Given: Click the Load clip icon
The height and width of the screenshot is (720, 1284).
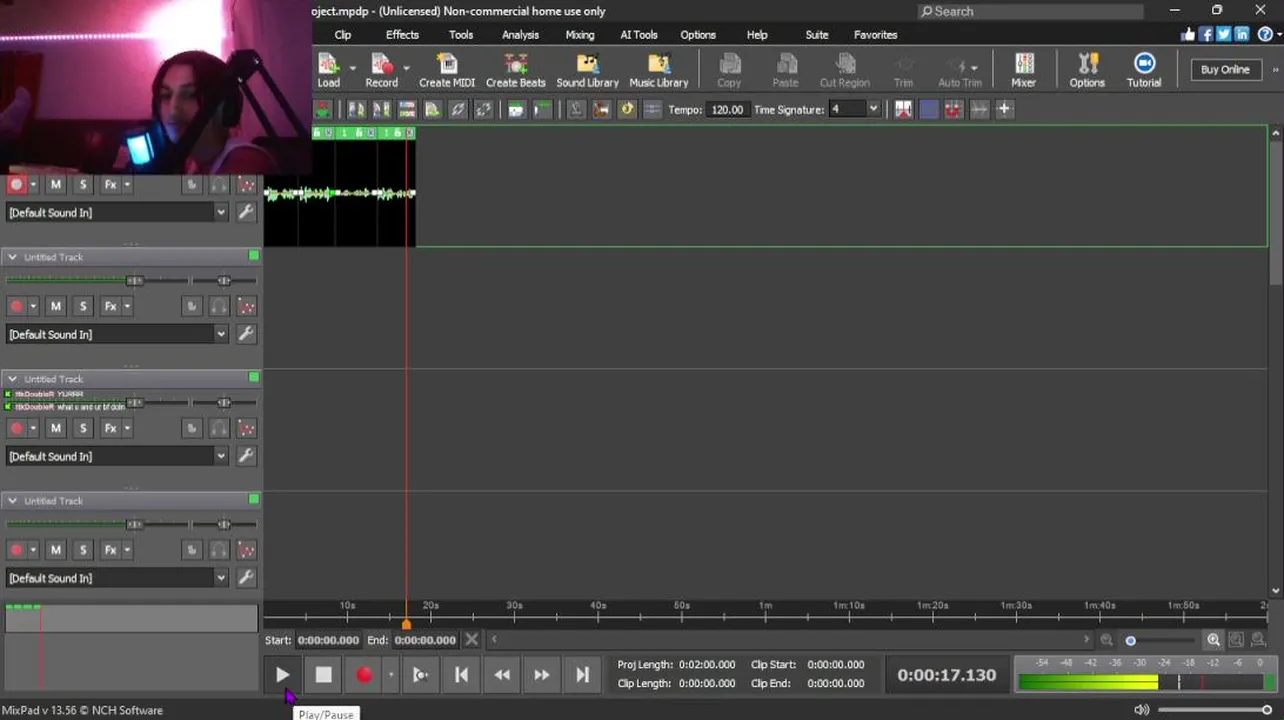Looking at the screenshot, I should pos(328,70).
